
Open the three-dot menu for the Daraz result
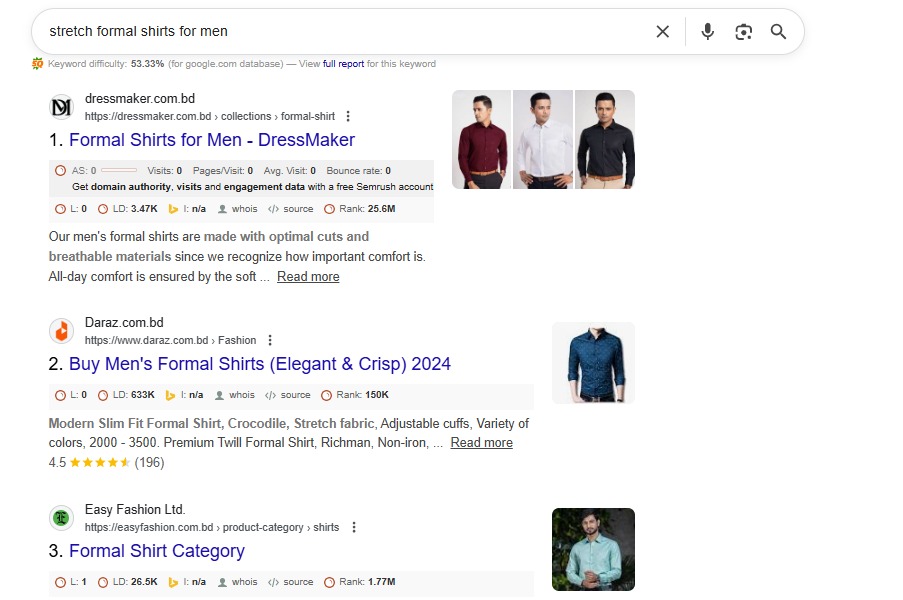[270, 341]
